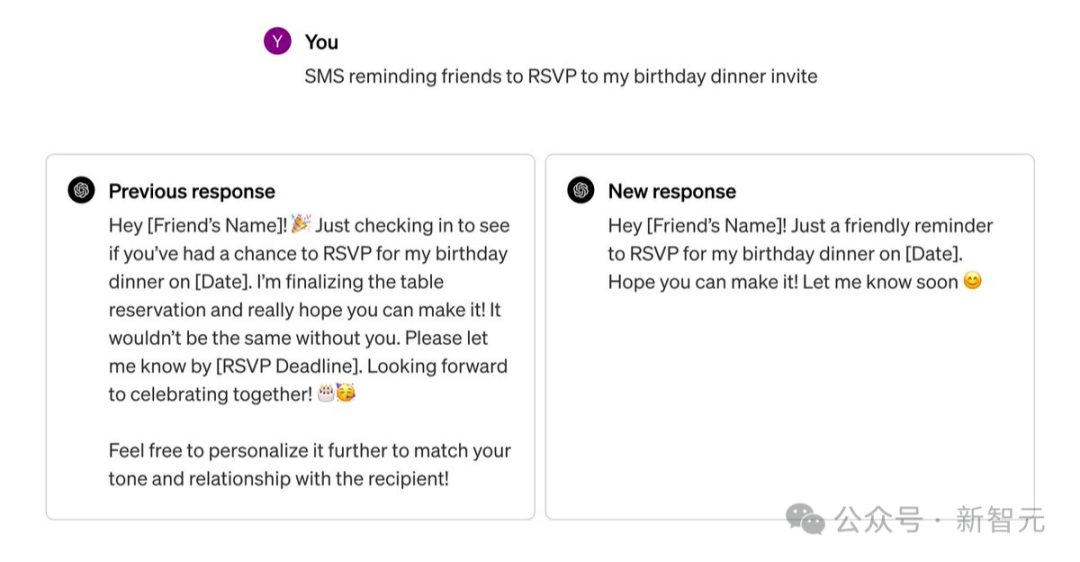Image resolution: width=1080 pixels, height=562 pixels.
Task: Click the smiling emoji in New response
Action: 972,282
